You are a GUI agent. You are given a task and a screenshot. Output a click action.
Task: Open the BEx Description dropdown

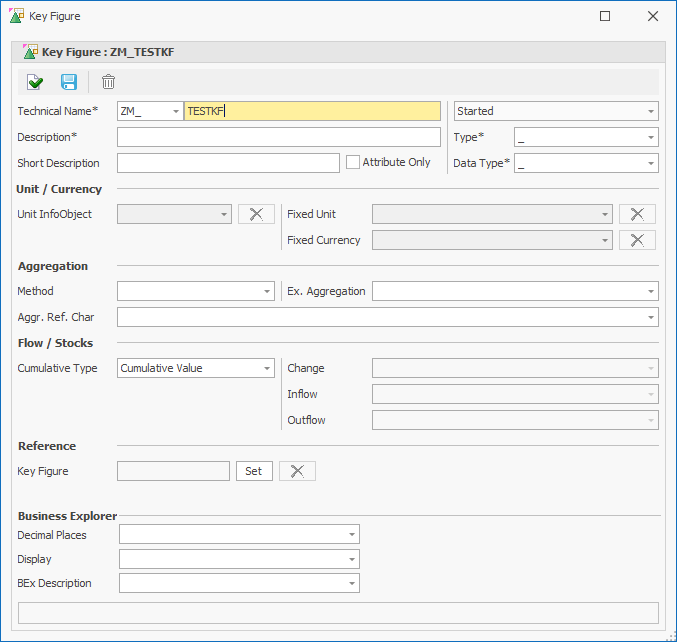click(352, 583)
